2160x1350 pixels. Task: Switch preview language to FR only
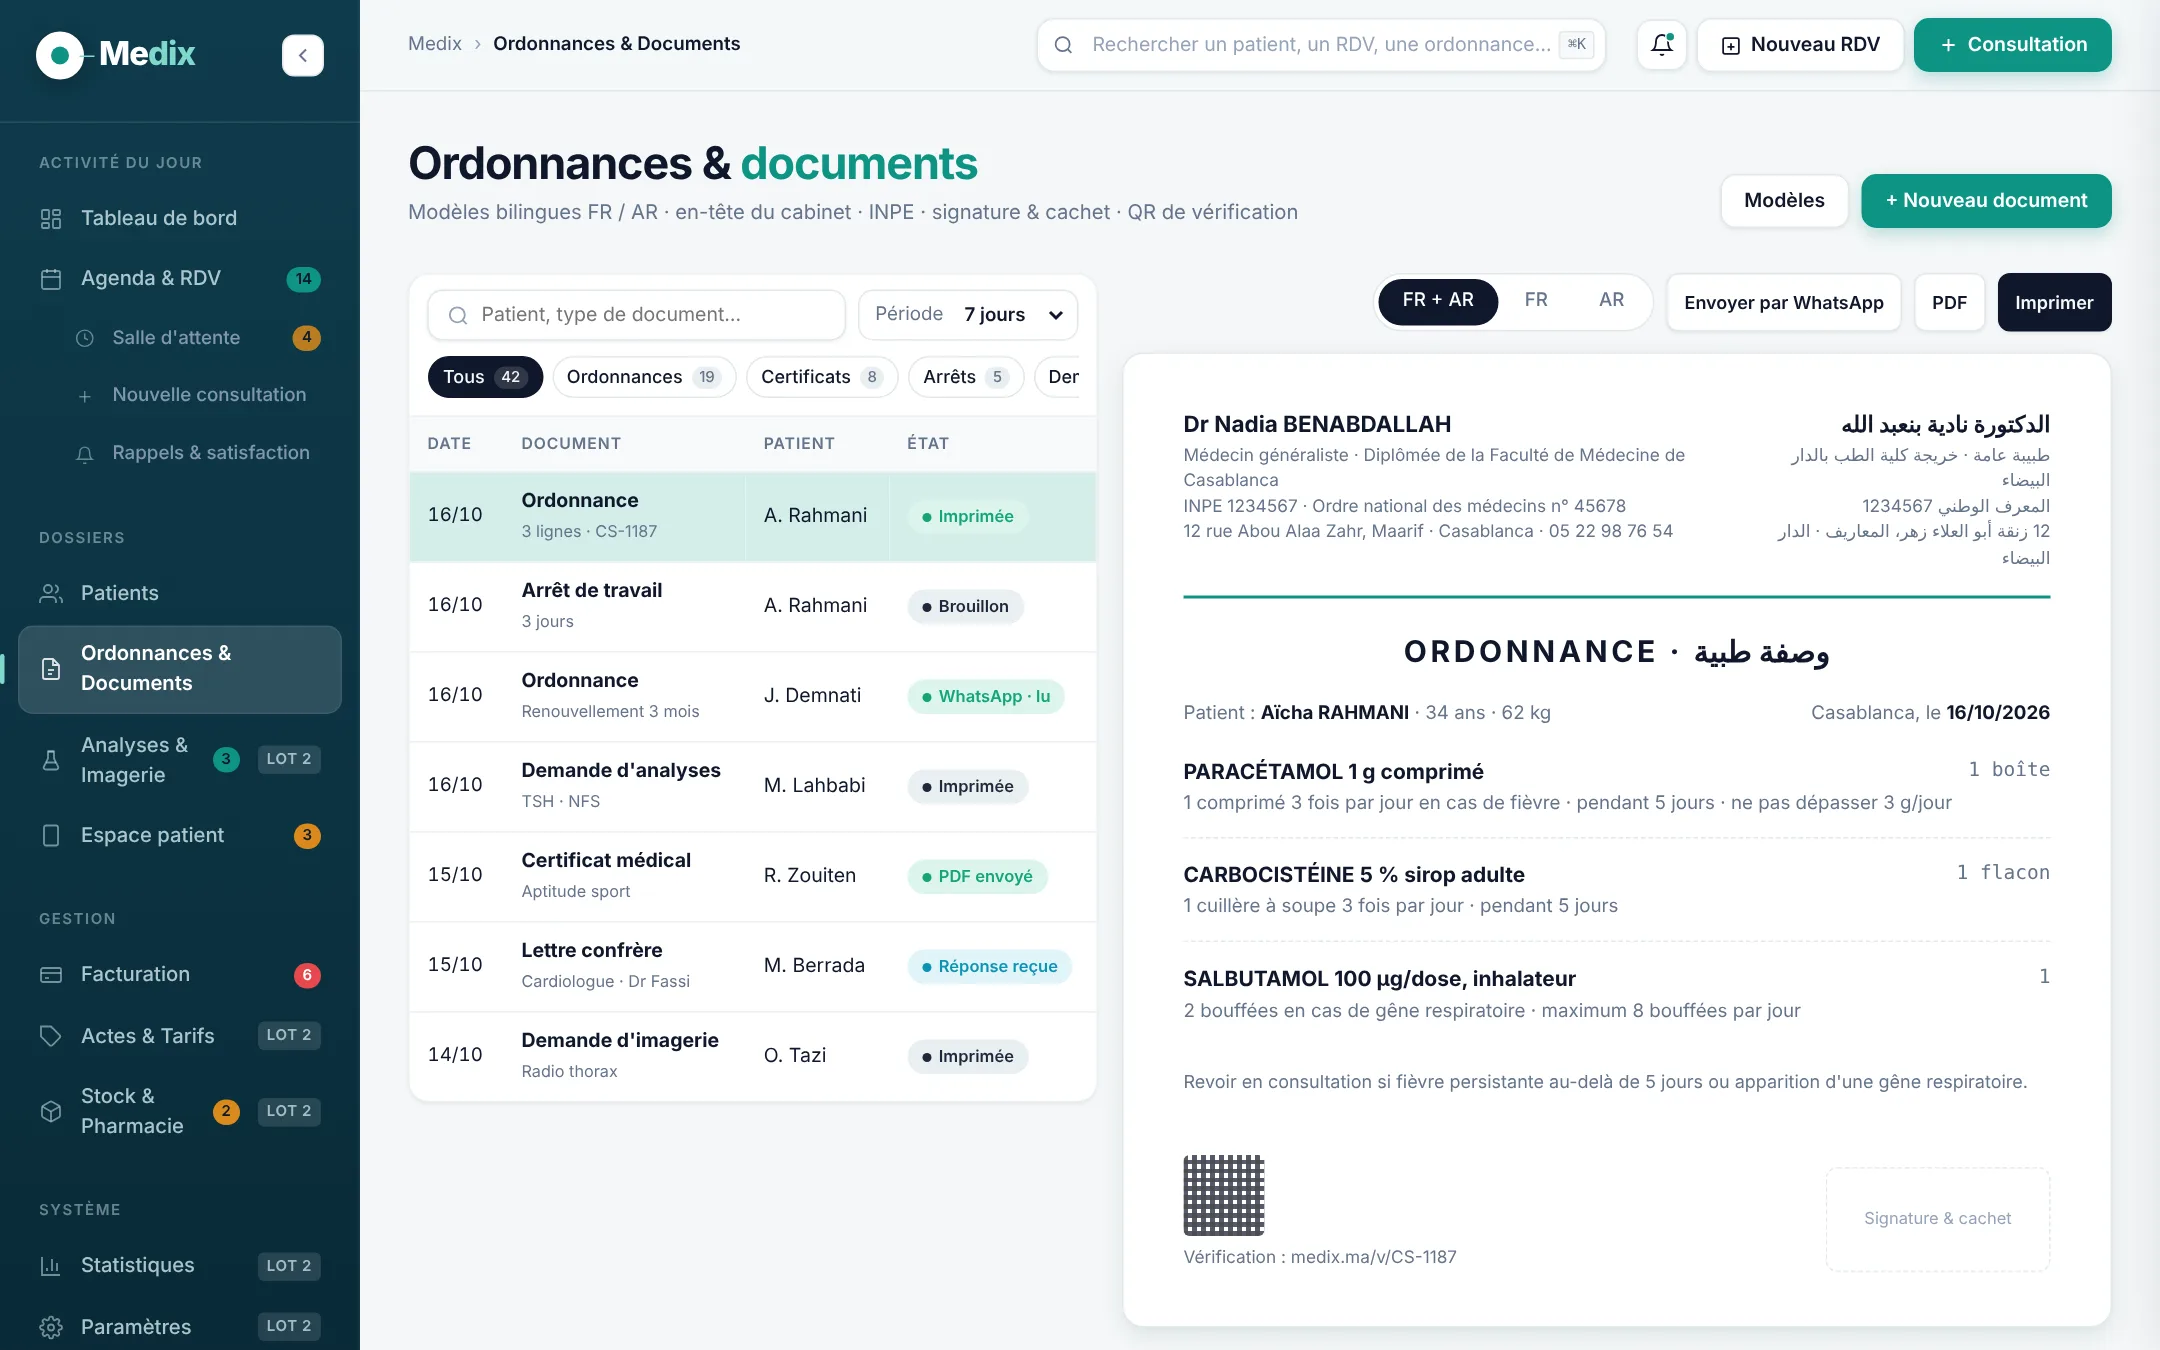tap(1536, 301)
